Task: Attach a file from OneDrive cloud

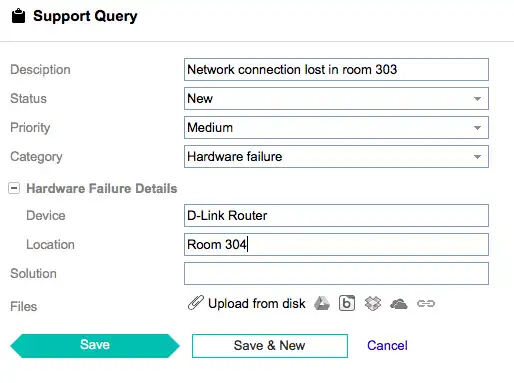Action: tap(399, 304)
